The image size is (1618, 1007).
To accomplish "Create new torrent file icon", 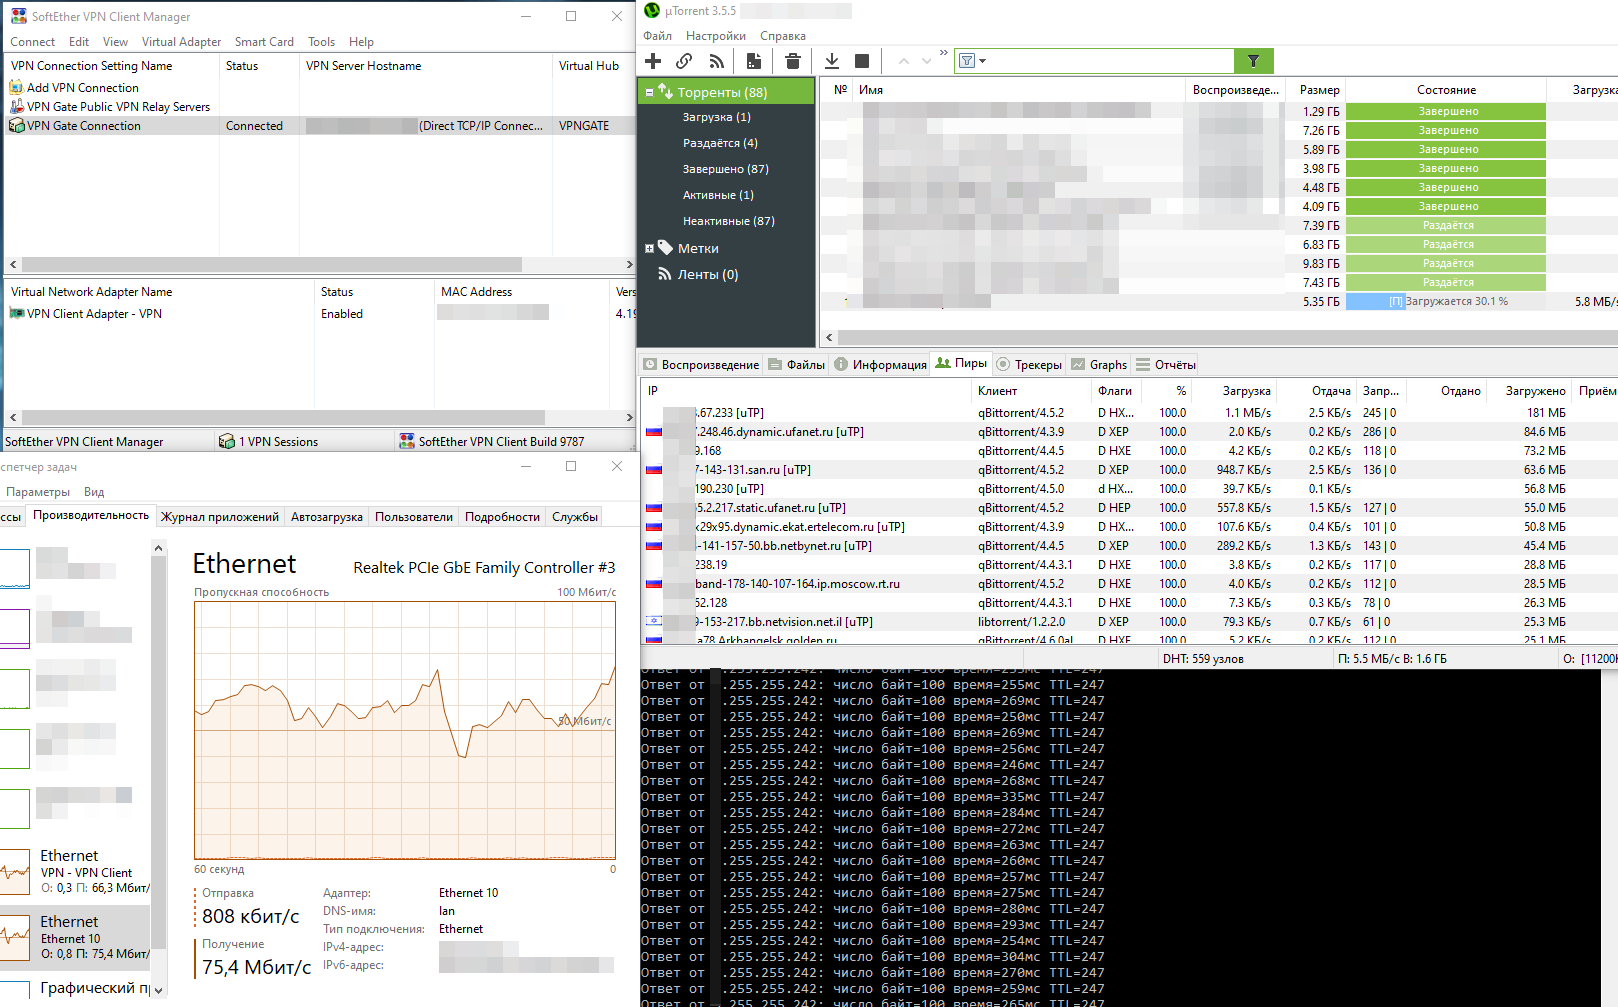I will (x=754, y=61).
